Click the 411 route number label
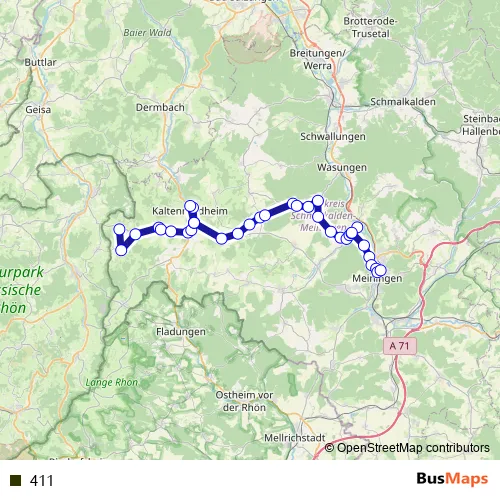This screenshot has width=500, height=500. [x=42, y=481]
